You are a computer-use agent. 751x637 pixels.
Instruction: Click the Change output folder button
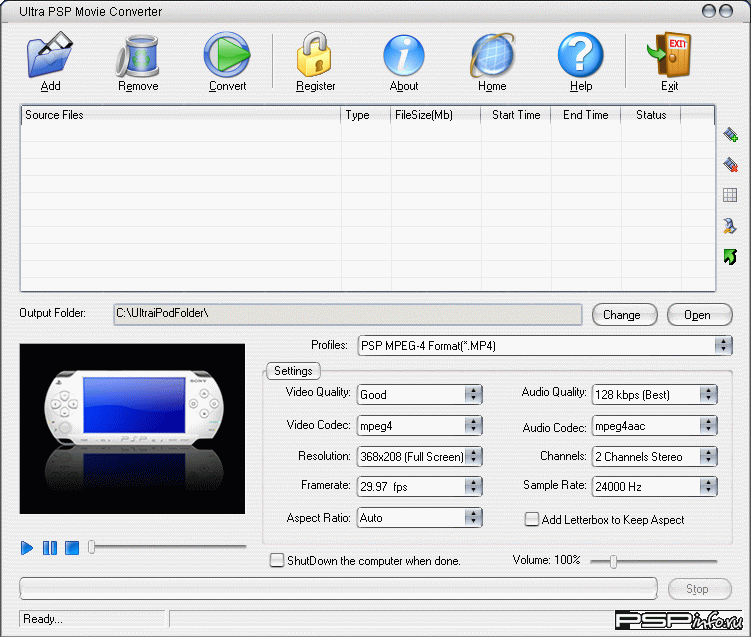[621, 315]
